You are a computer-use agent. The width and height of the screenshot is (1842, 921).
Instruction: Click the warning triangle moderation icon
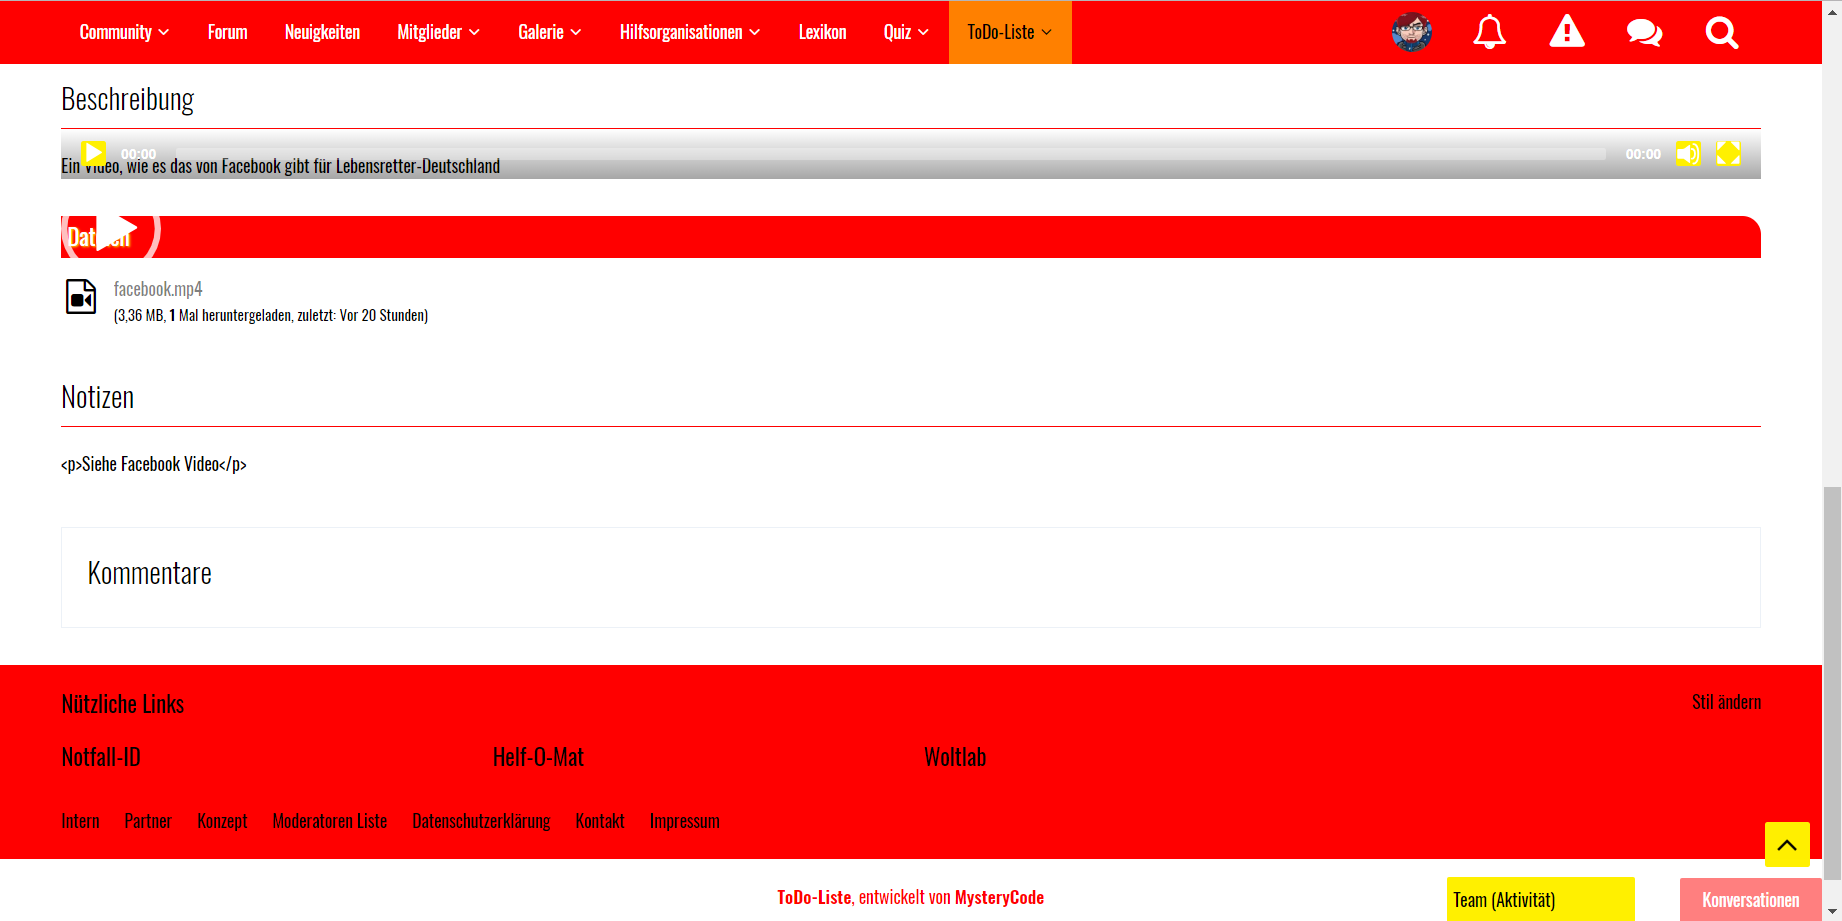point(1566,32)
